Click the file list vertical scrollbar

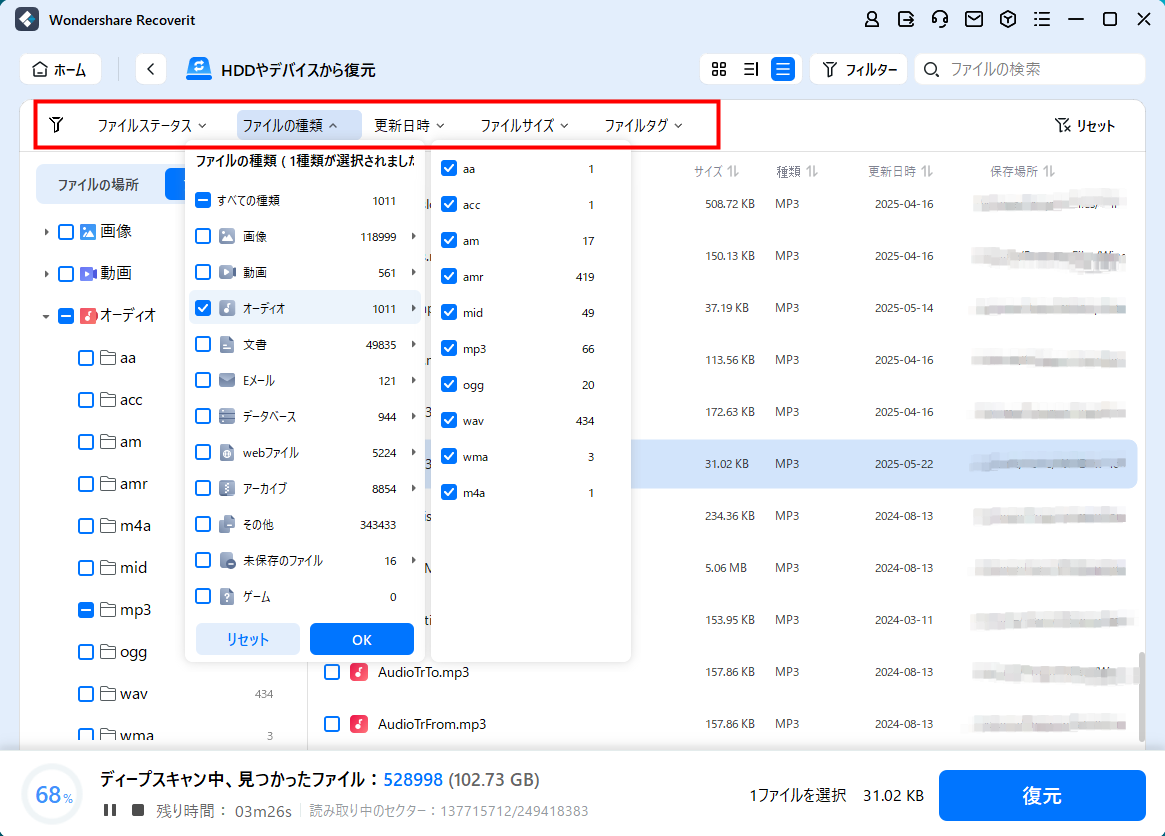coord(1143,696)
